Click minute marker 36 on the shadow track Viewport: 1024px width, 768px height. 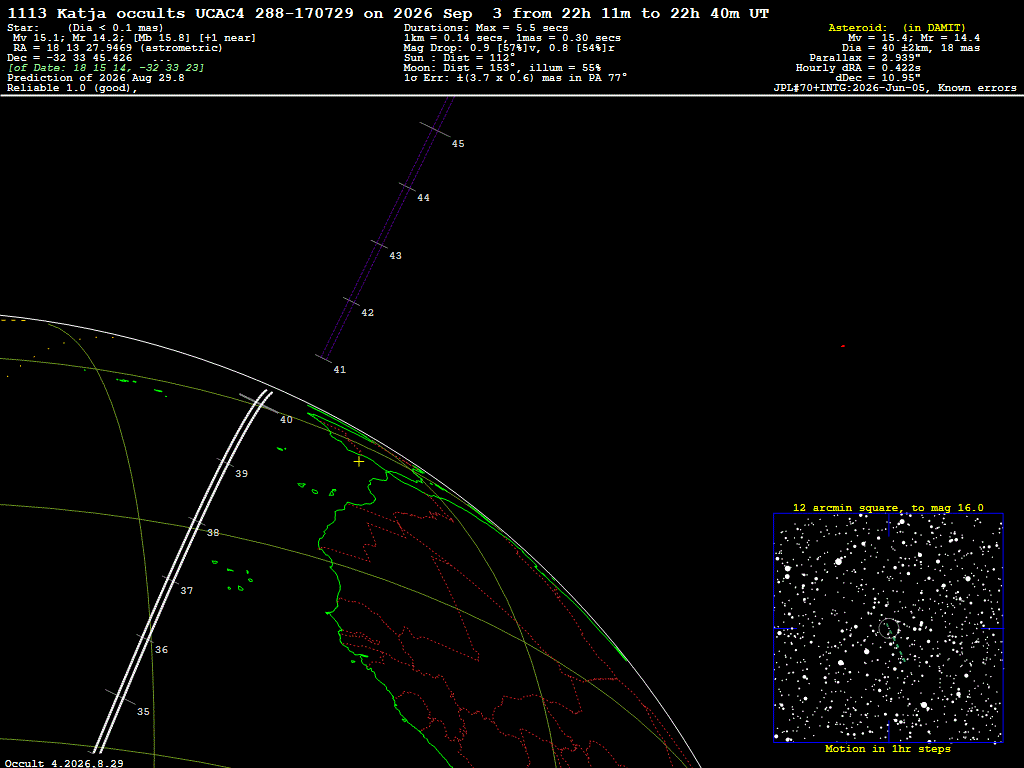[161, 650]
